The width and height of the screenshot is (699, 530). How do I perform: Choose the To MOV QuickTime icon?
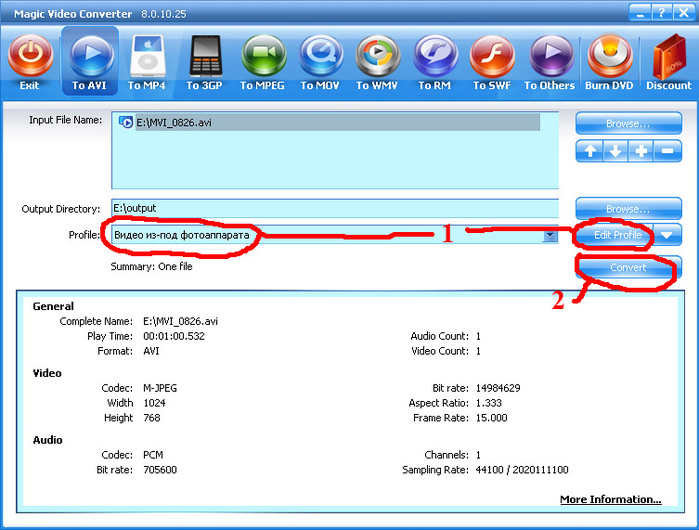tap(321, 56)
